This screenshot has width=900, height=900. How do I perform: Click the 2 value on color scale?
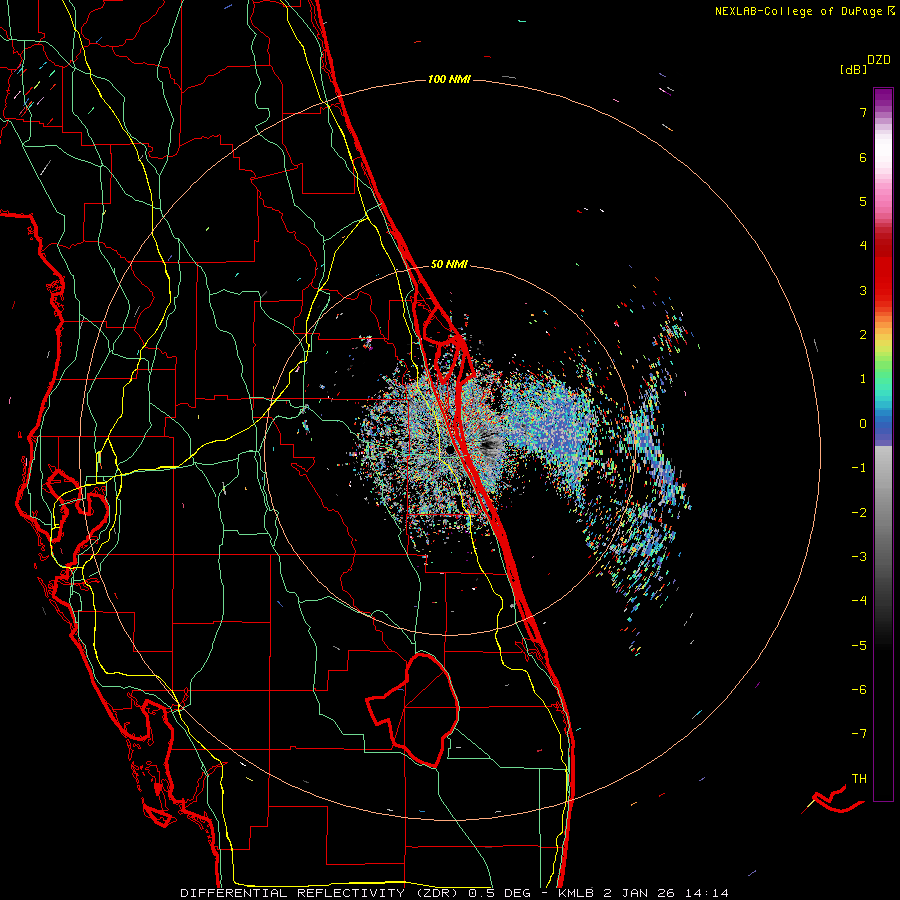pos(863,335)
